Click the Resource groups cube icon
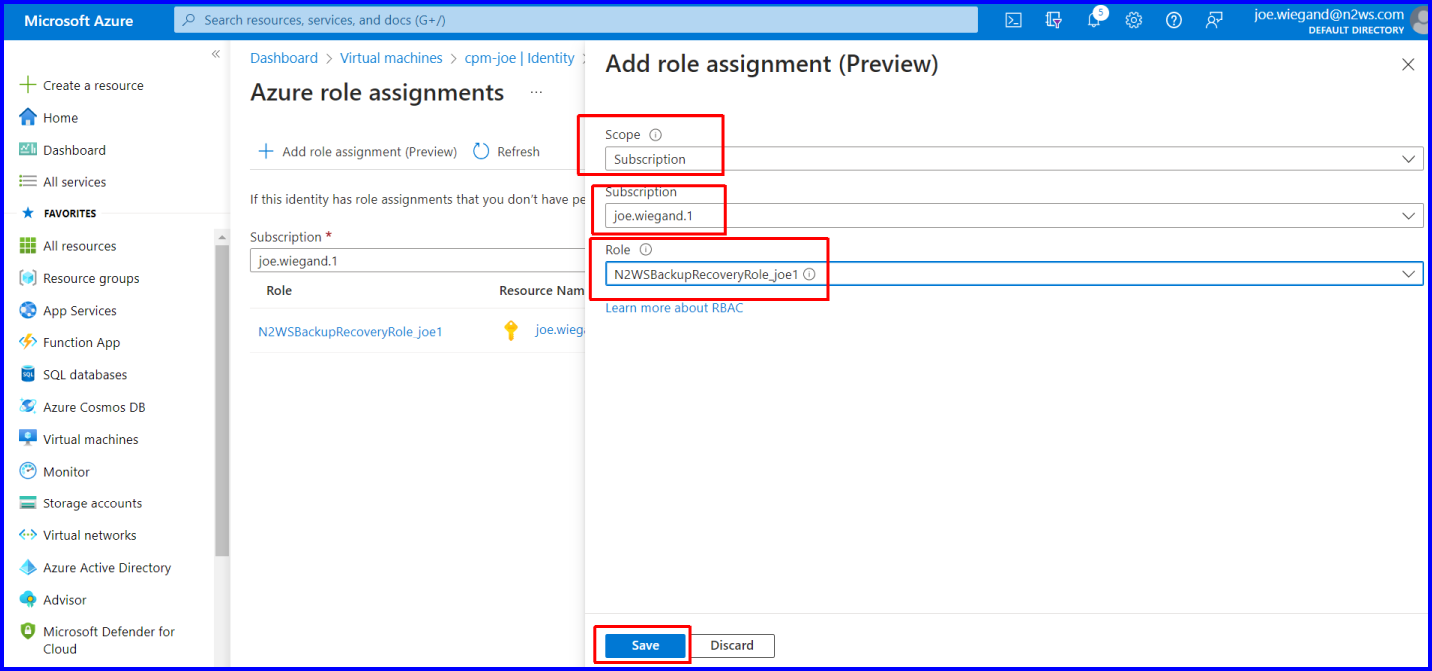This screenshot has width=1432, height=671. tap(28, 278)
